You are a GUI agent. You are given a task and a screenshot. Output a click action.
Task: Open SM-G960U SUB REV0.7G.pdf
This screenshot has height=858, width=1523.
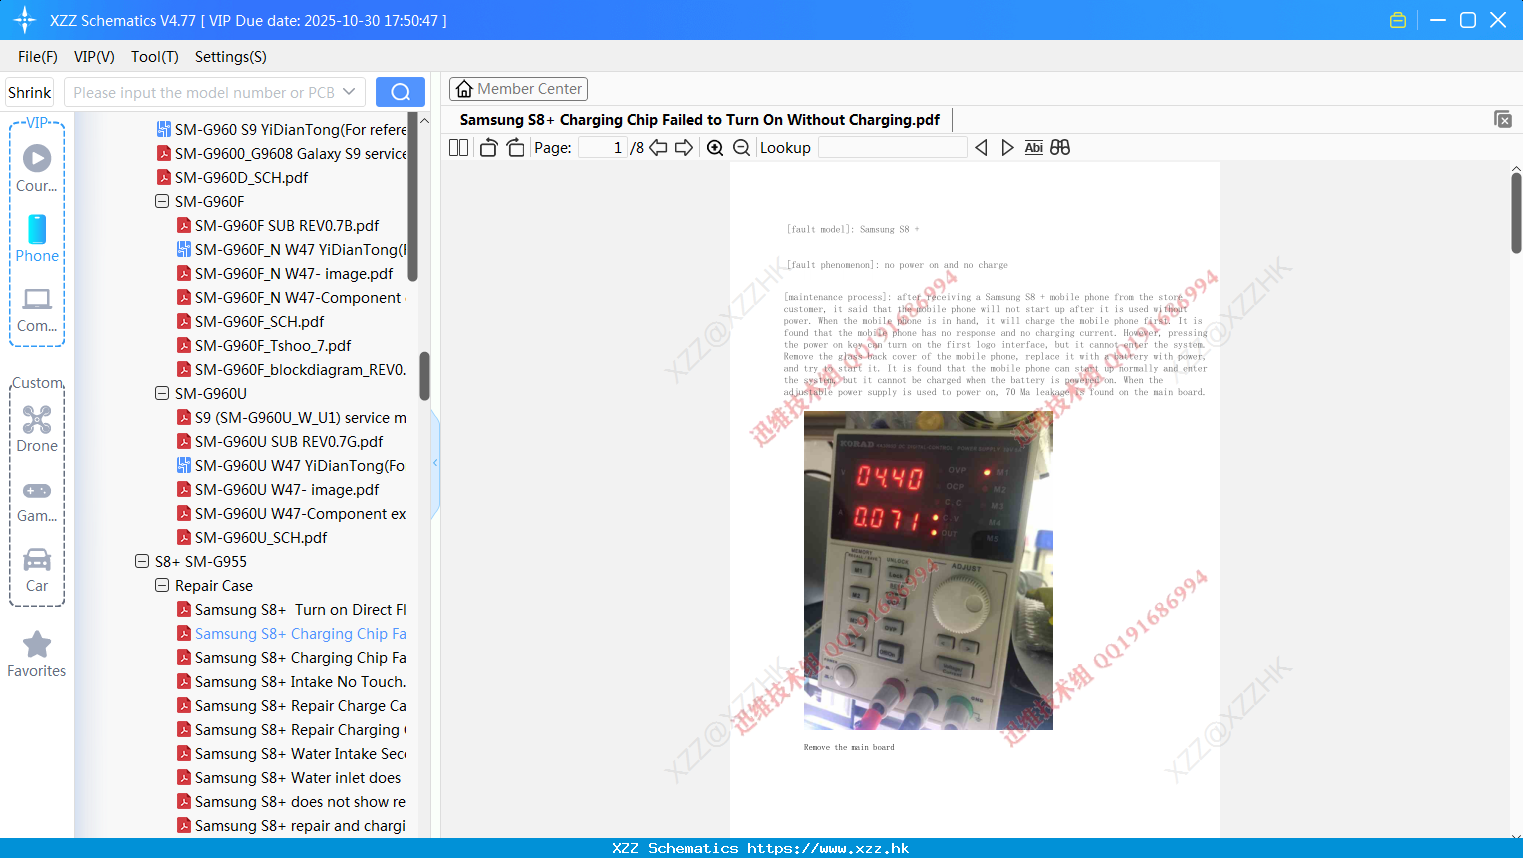click(280, 441)
